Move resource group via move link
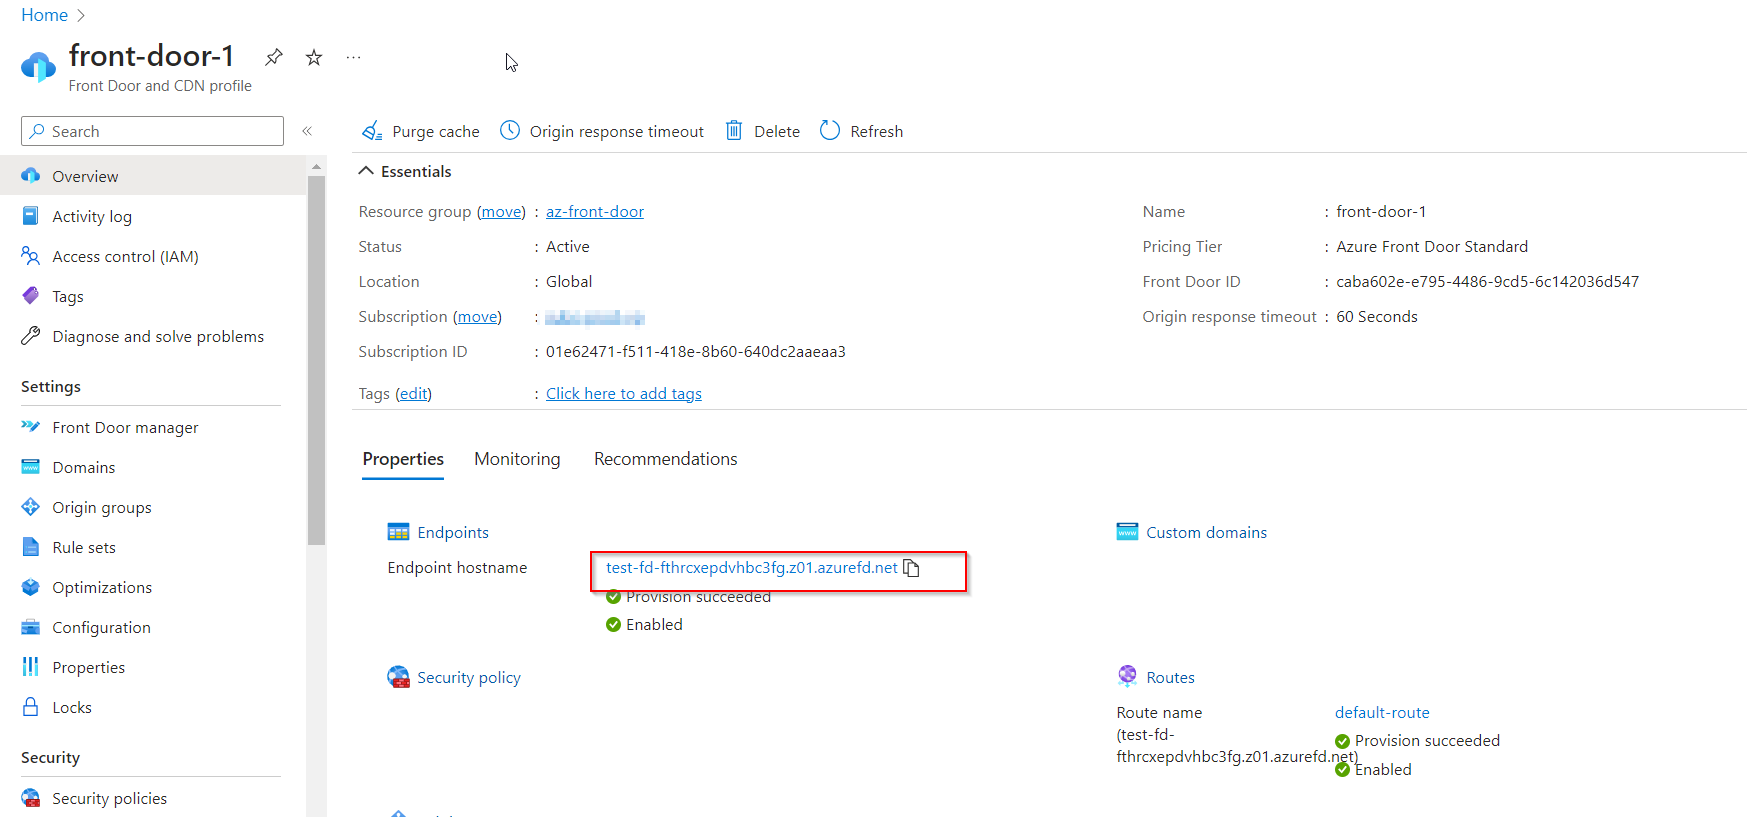 501,212
